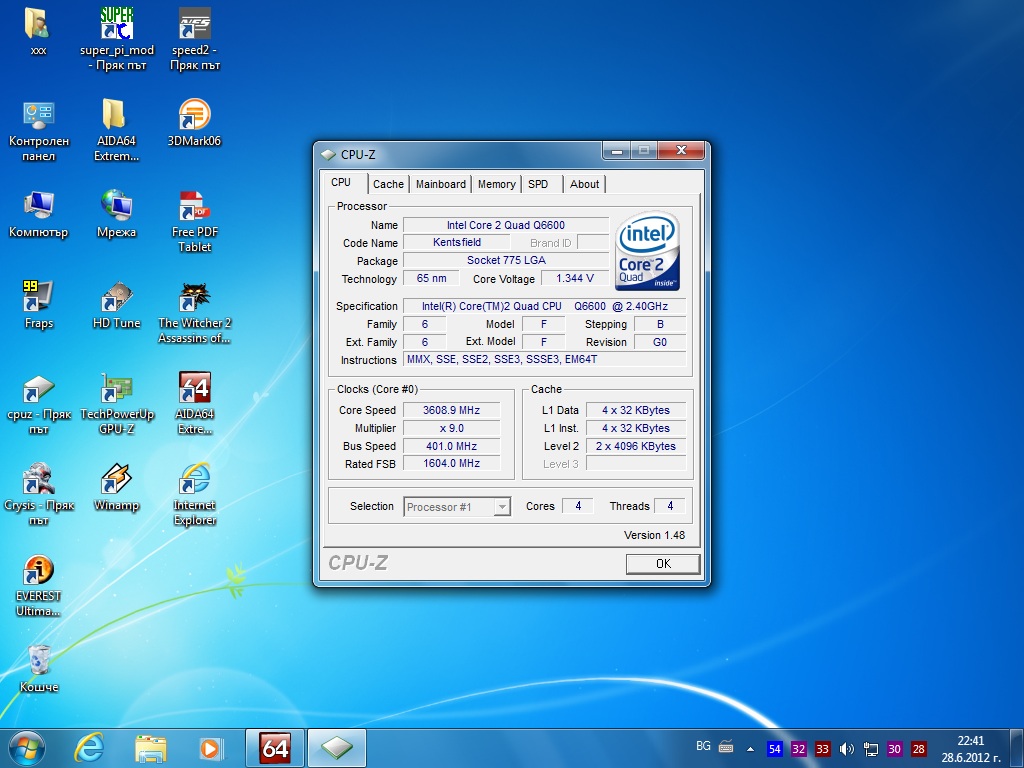Switch to the Cache tab

point(389,184)
